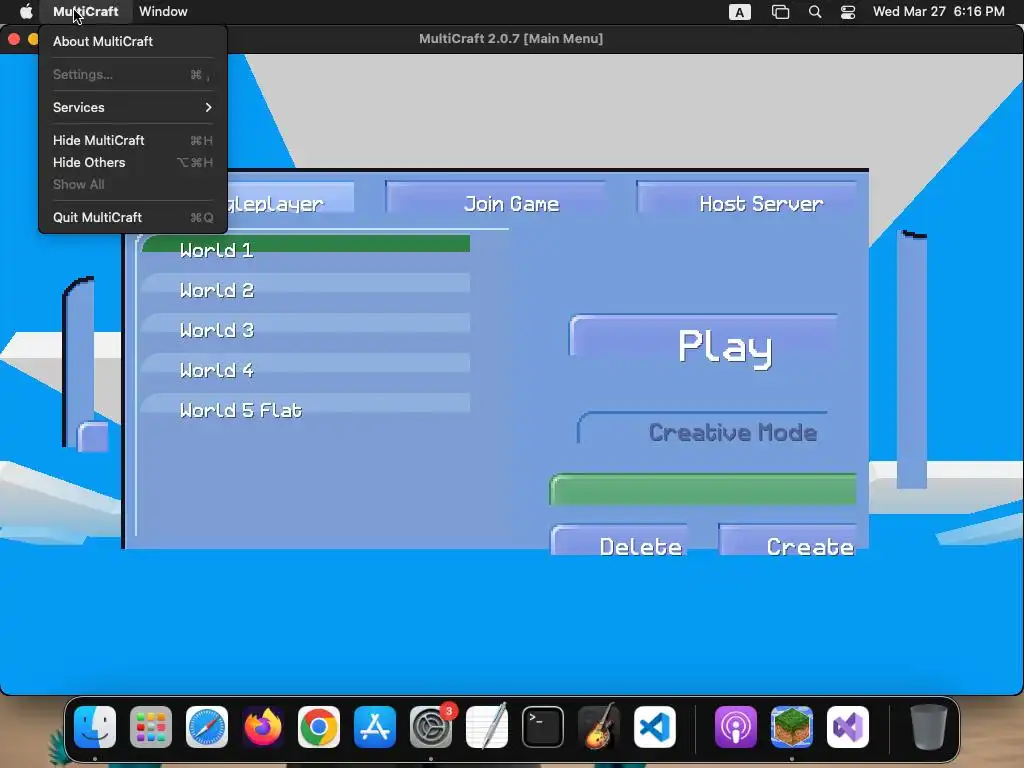This screenshot has height=768, width=1024.
Task: Open Visual Studio purple icon in dock
Action: [x=848, y=727]
